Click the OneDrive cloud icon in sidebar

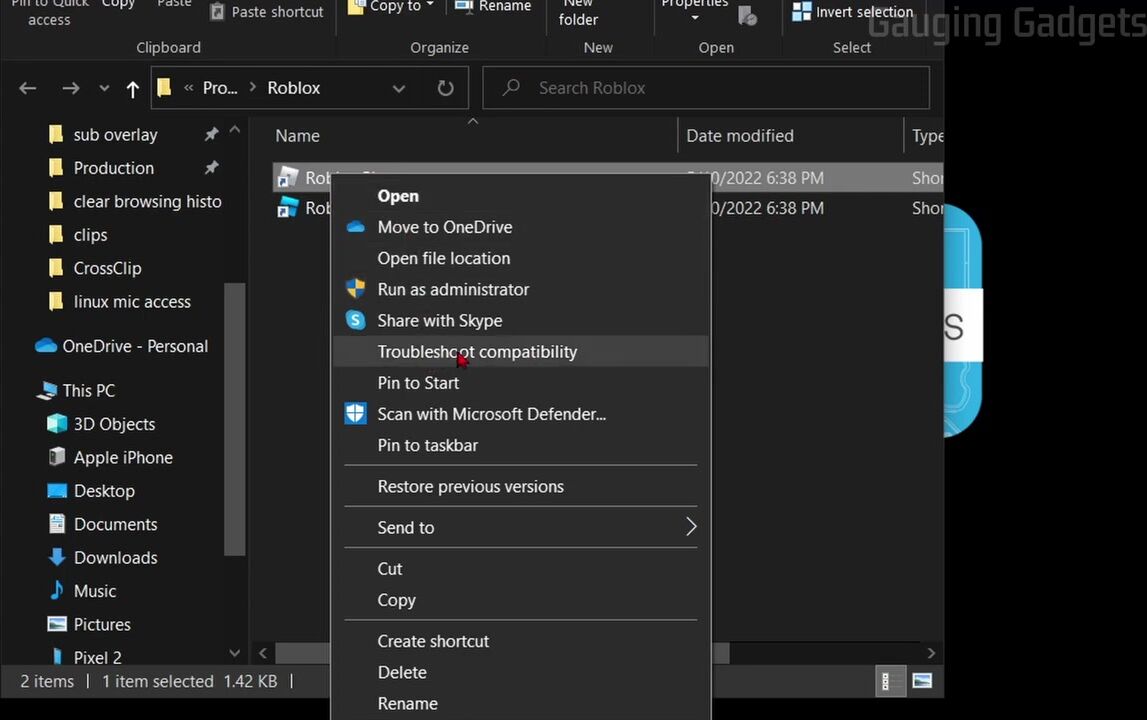pos(46,345)
